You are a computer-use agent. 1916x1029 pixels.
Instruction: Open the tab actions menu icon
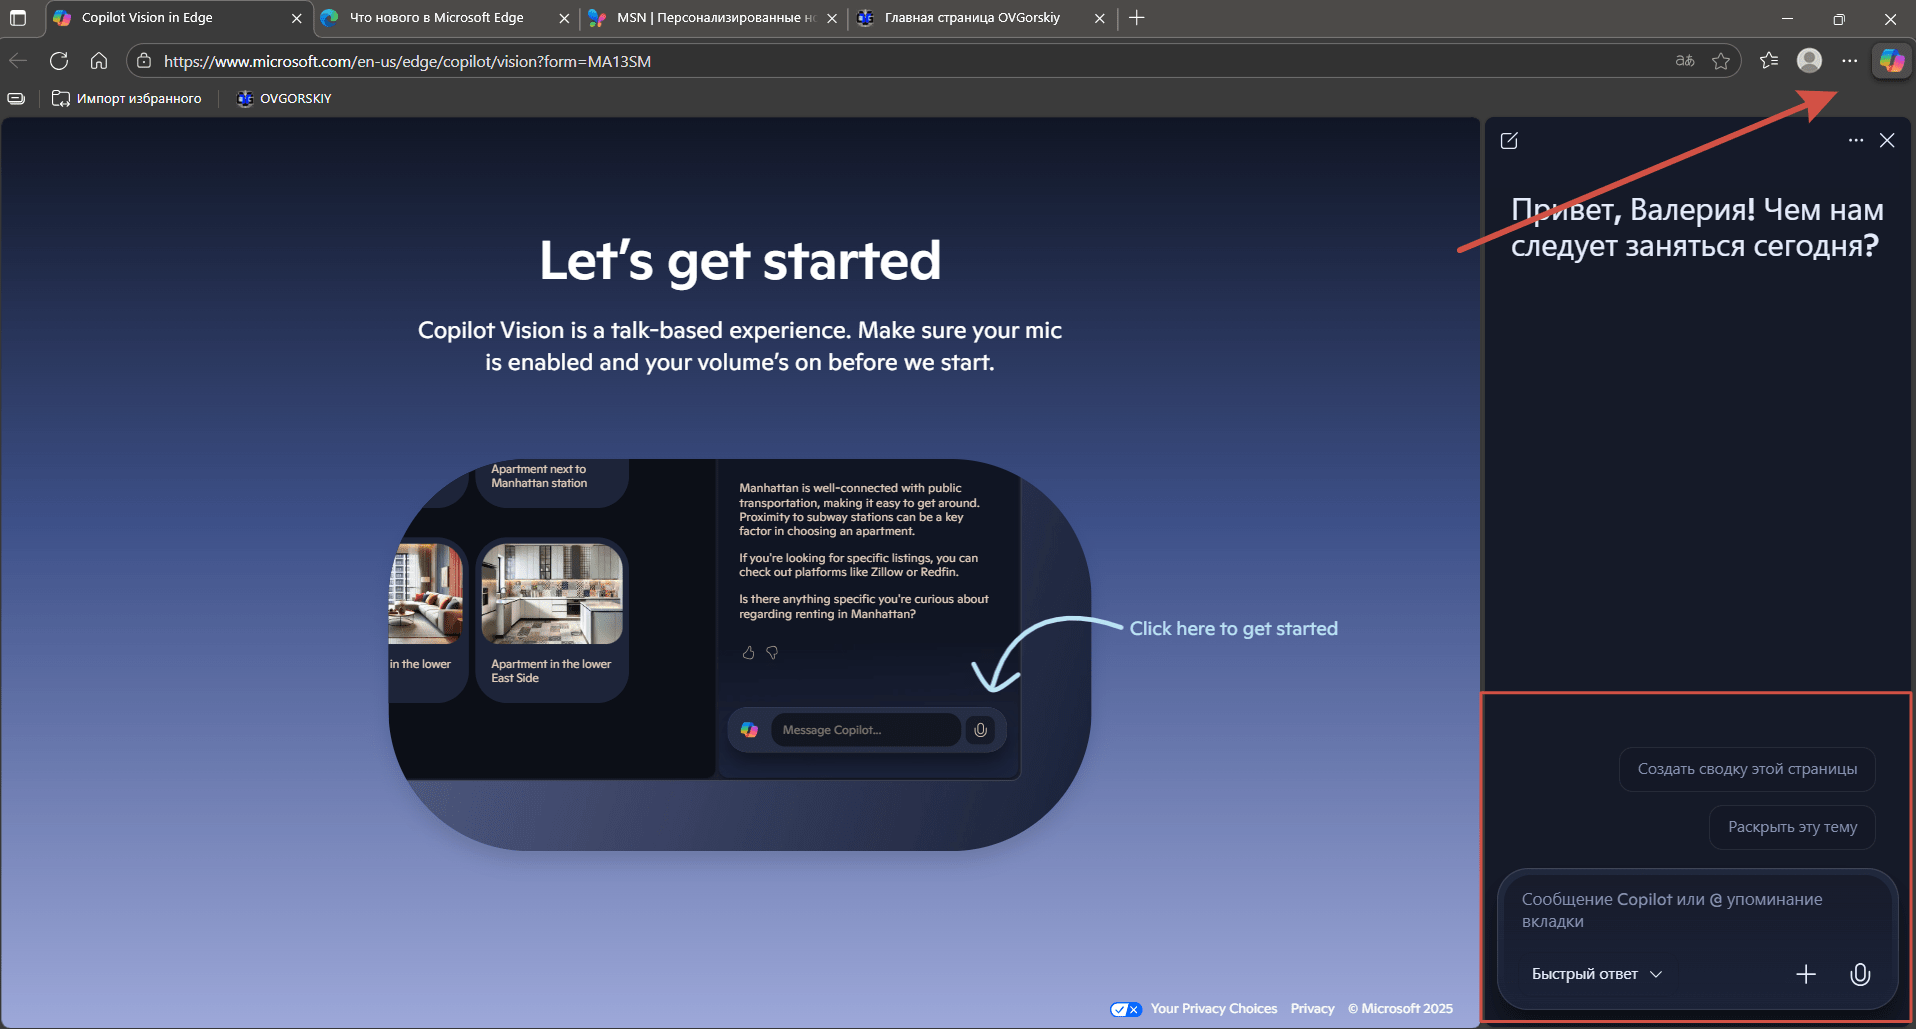click(x=18, y=18)
